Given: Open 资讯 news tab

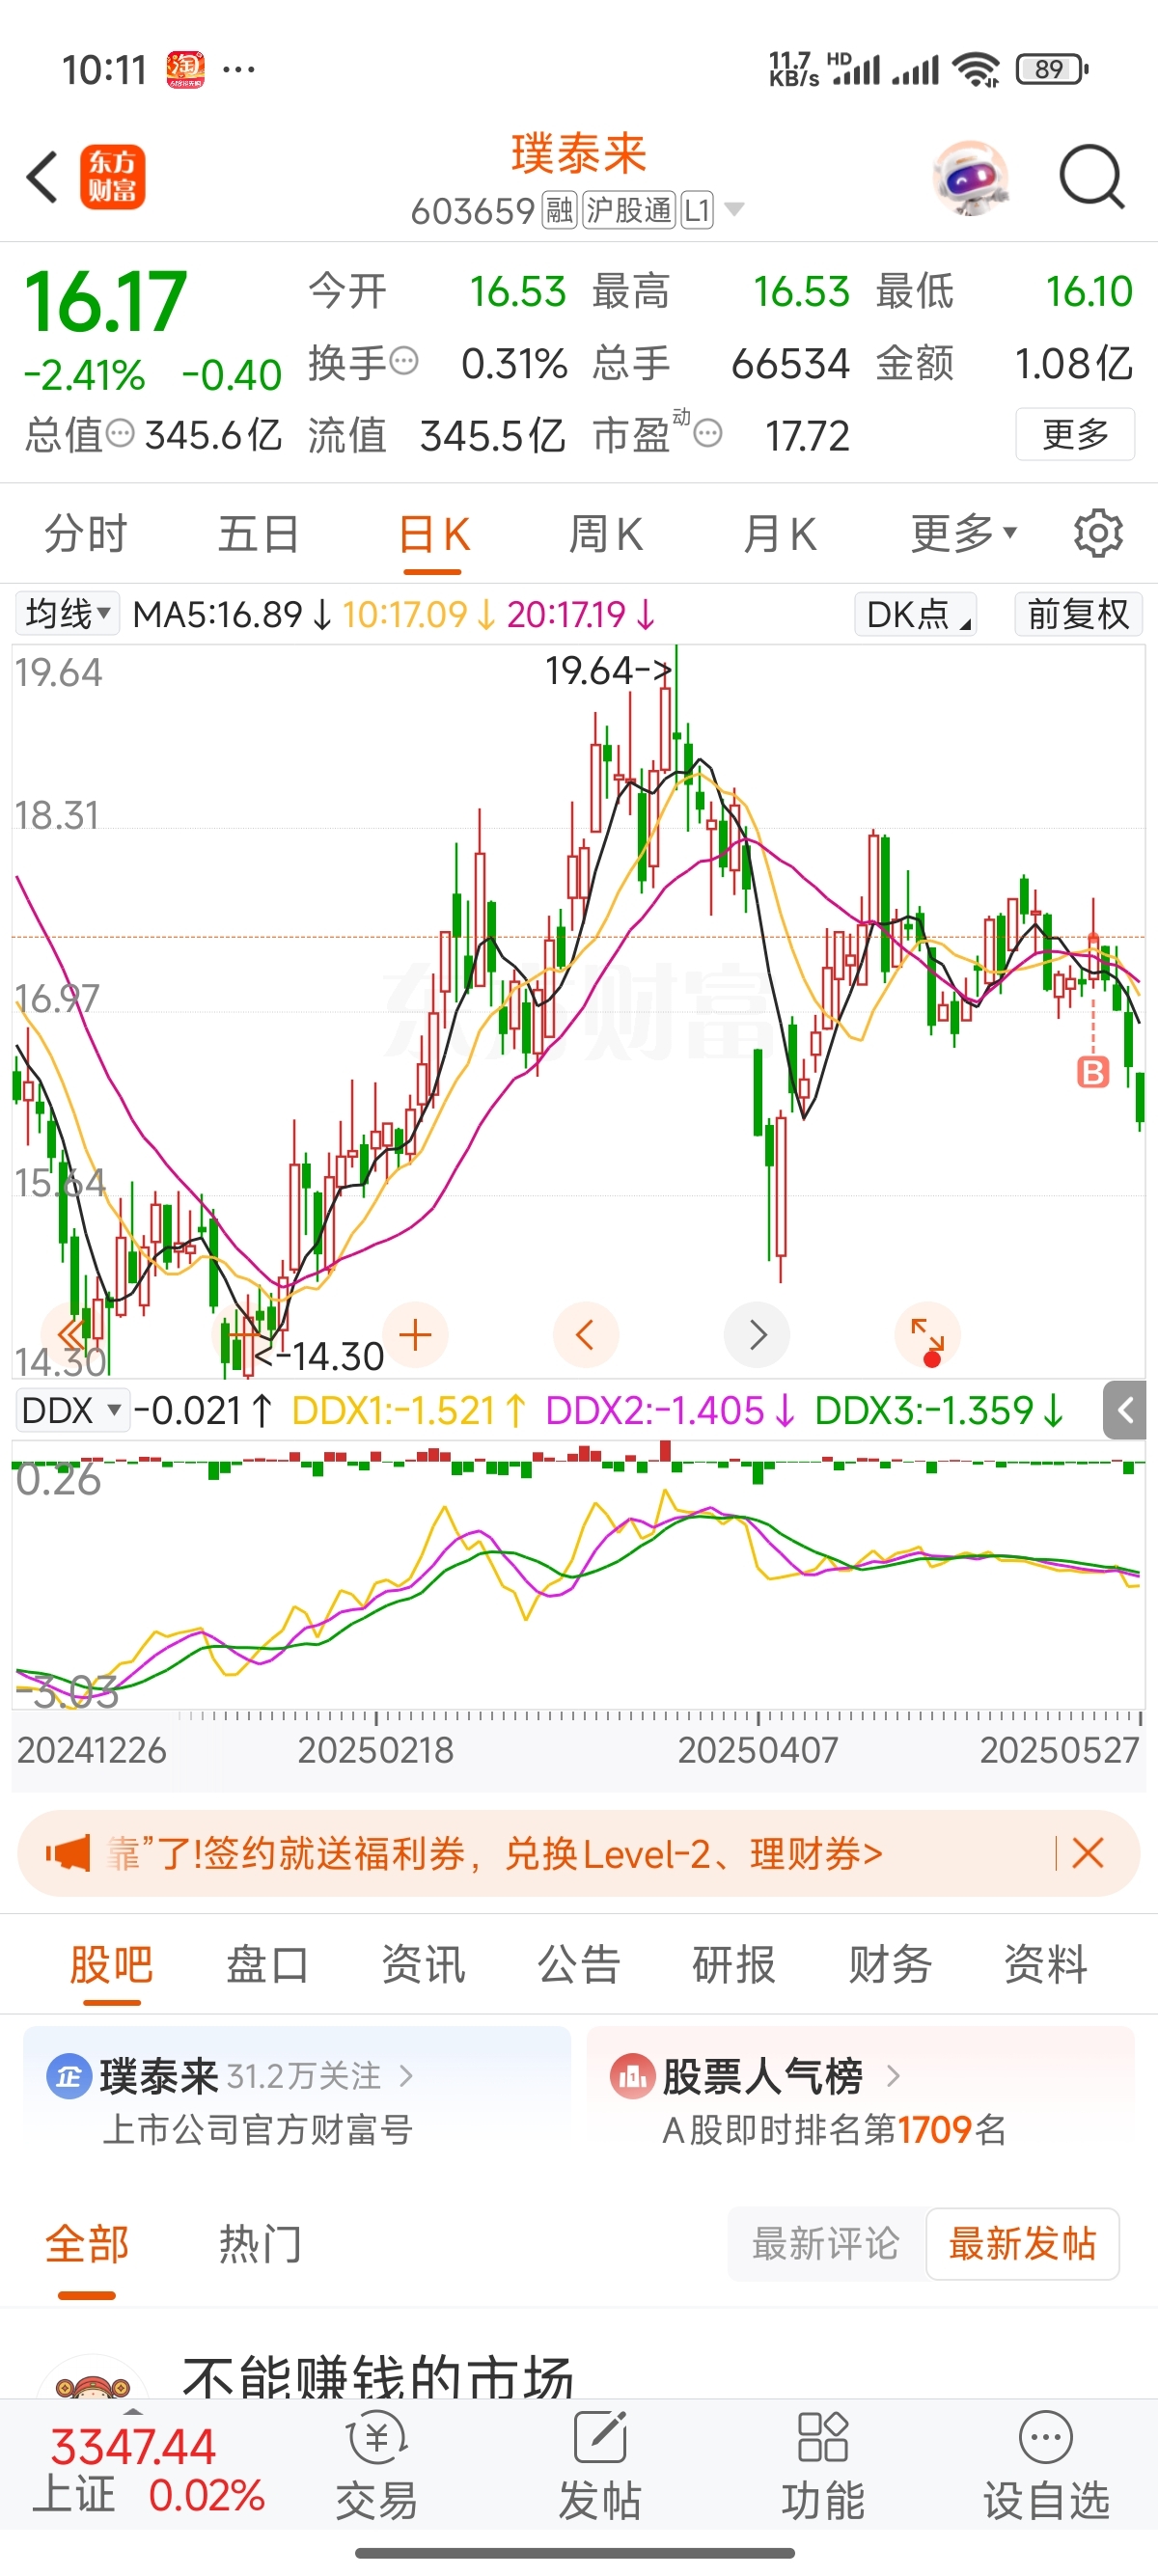Looking at the screenshot, I should tap(423, 1965).
